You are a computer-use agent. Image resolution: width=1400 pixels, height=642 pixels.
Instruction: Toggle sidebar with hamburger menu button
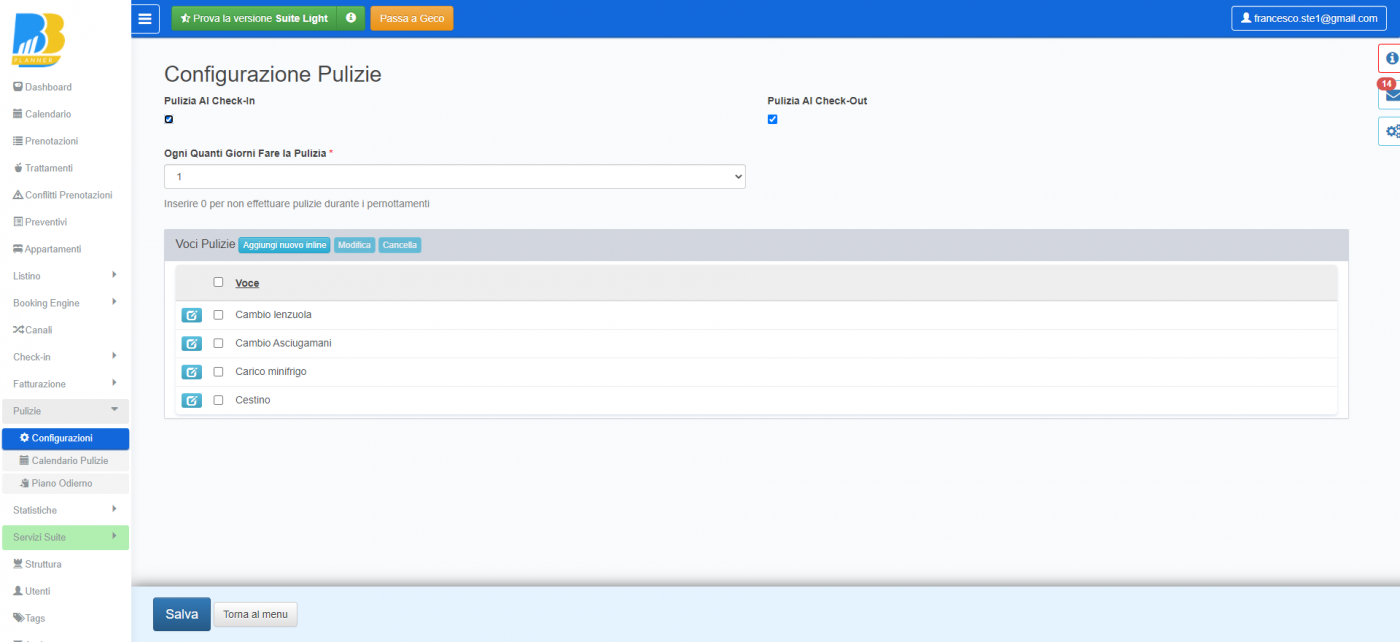[x=146, y=18]
